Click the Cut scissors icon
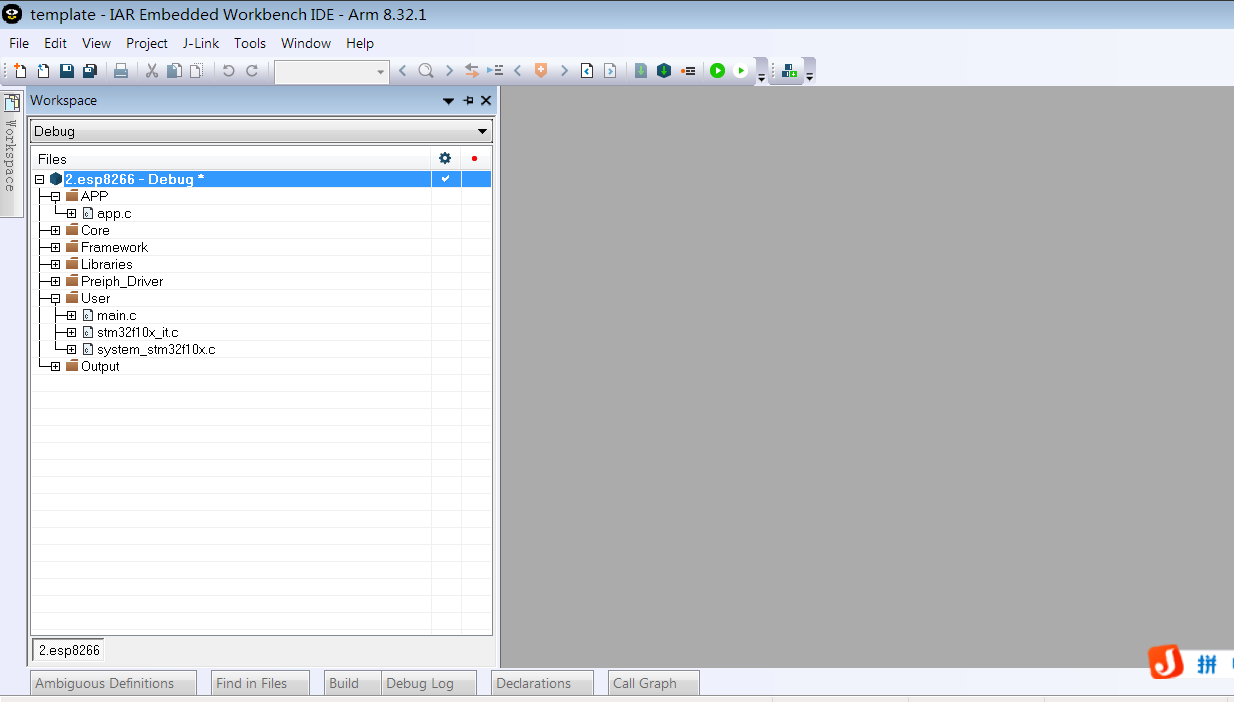The width and height of the screenshot is (1234, 702). [x=152, y=71]
